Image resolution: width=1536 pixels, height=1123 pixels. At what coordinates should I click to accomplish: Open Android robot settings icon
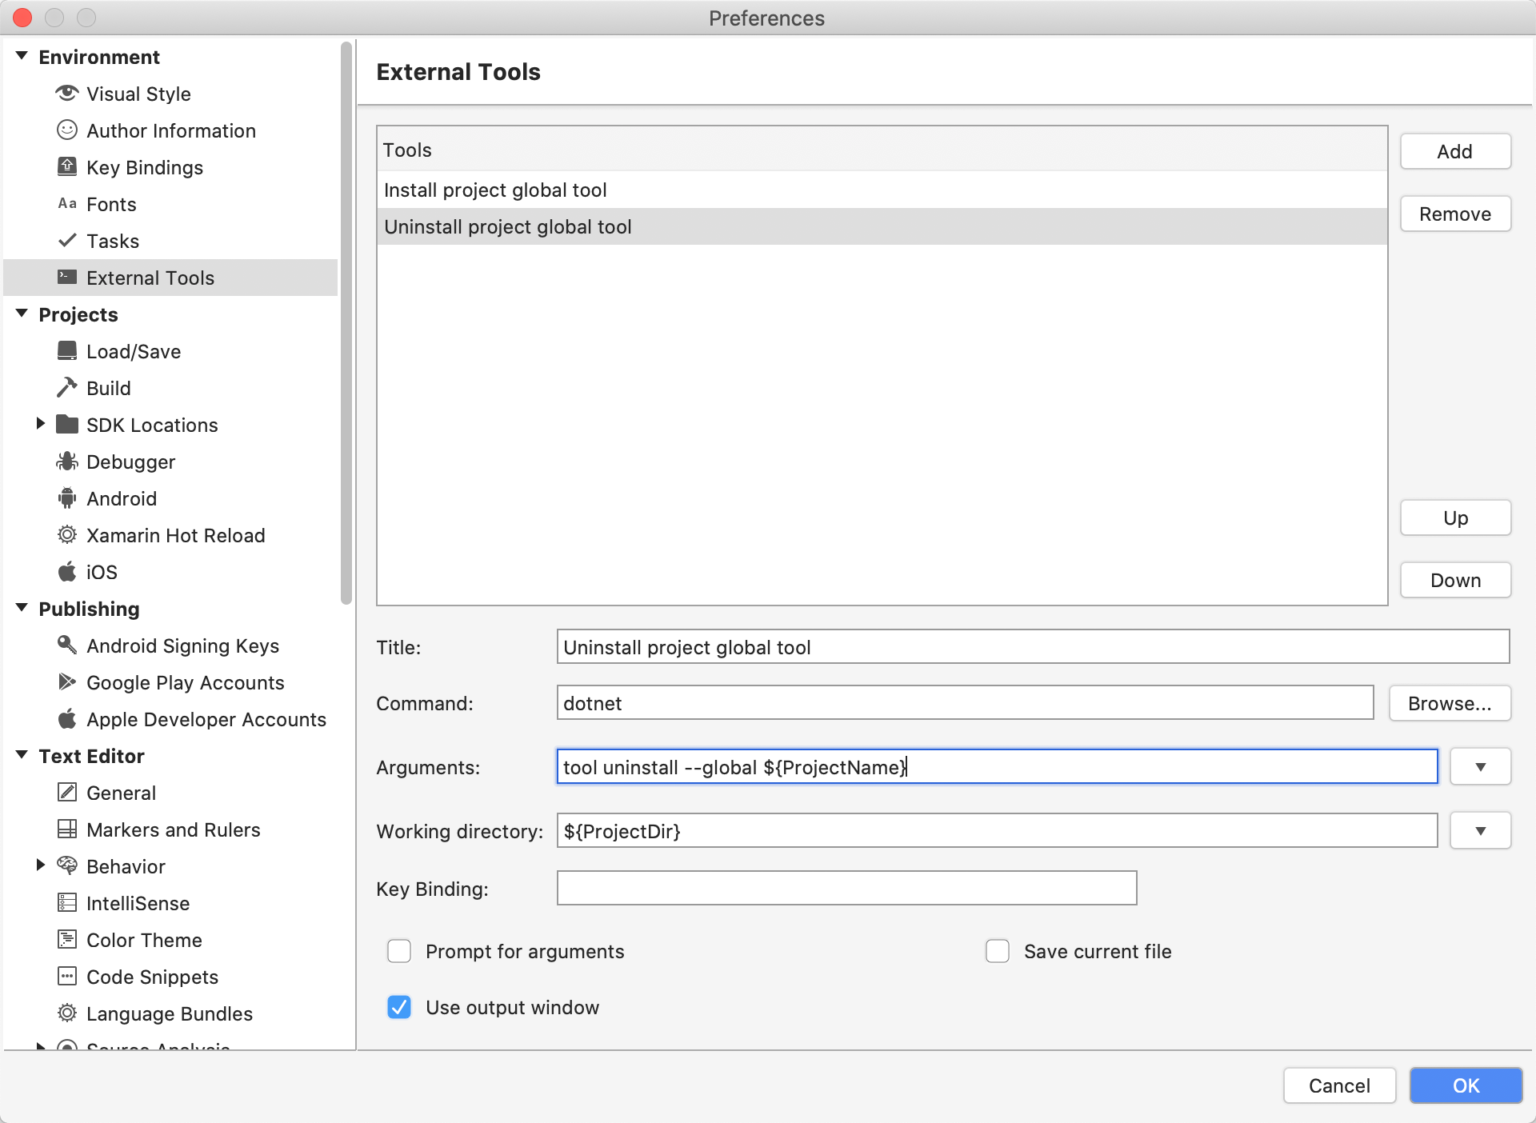[66, 498]
